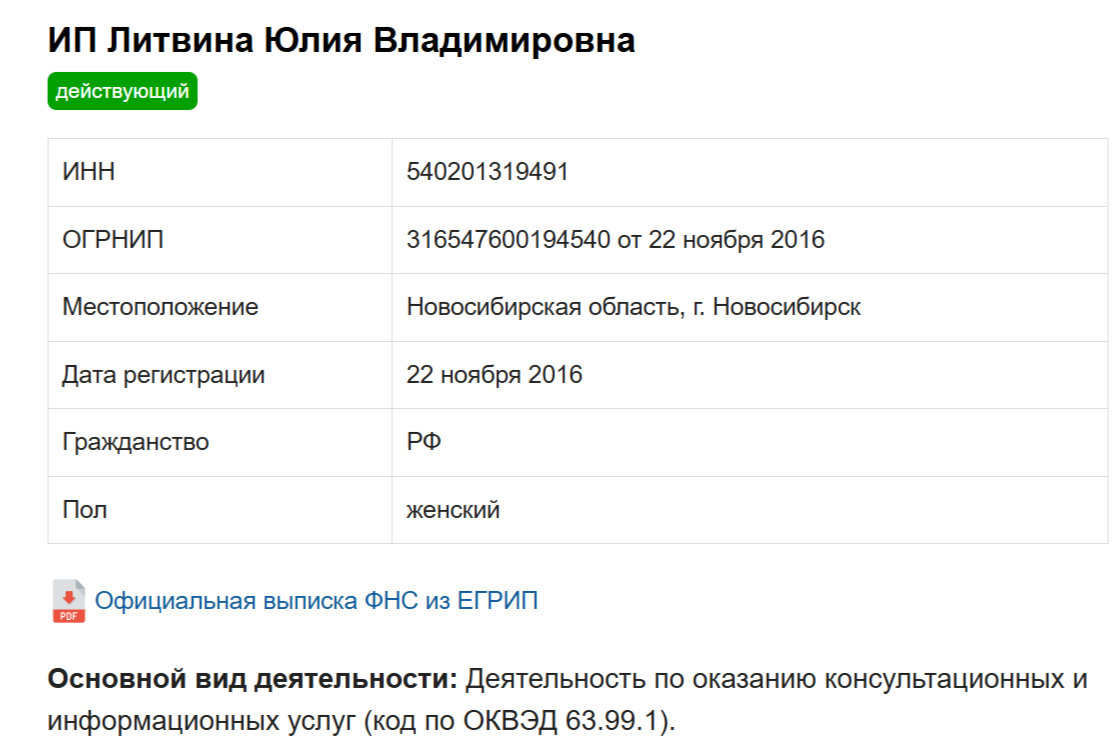Select the registration date in the Дата регистрации row
Viewport: 1120px width, 754px height.
pos(494,375)
